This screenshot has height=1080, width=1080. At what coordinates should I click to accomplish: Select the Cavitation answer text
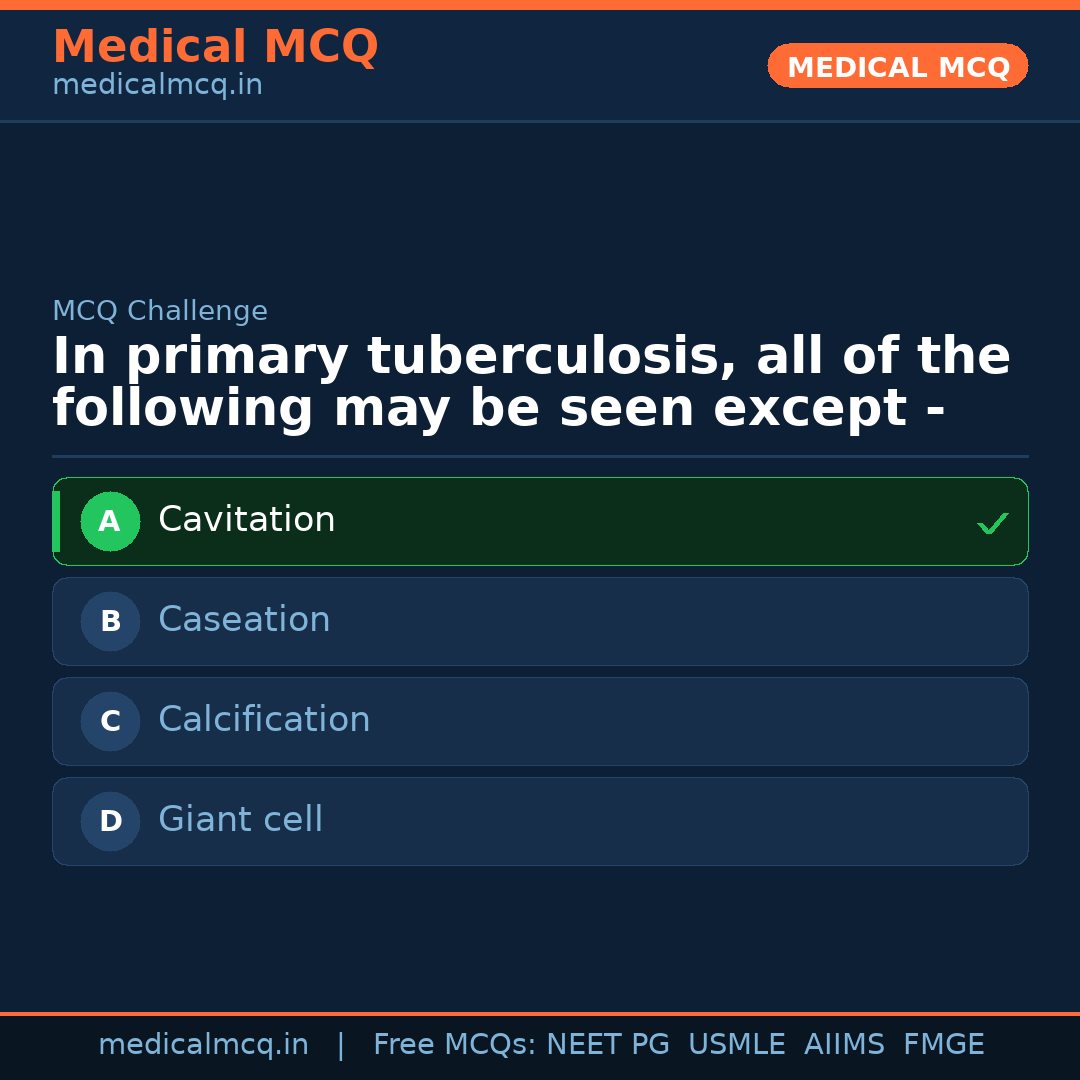(x=247, y=520)
